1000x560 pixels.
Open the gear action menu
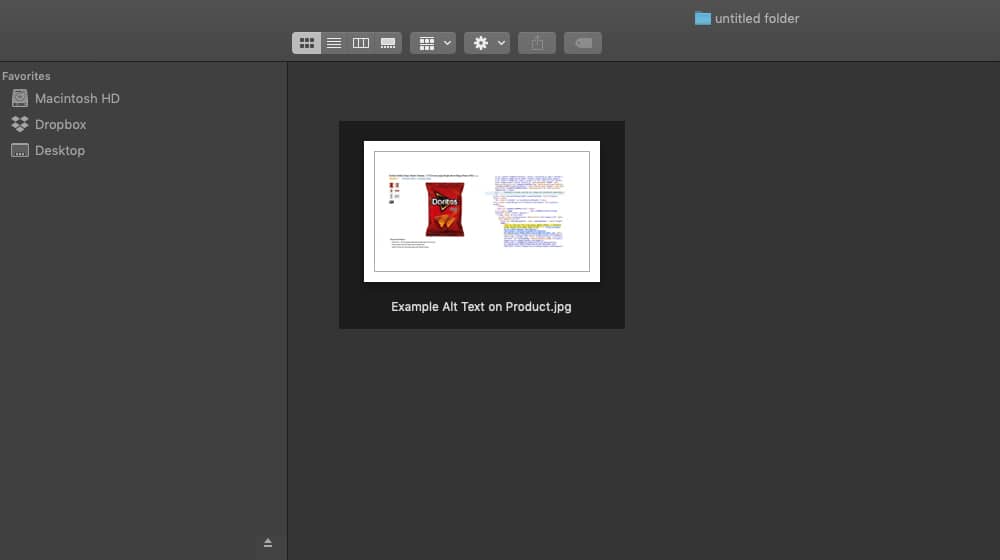coord(487,43)
